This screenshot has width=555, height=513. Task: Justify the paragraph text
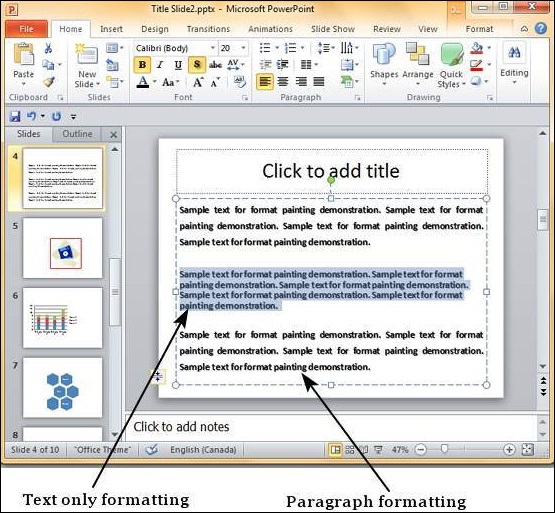[x=319, y=82]
